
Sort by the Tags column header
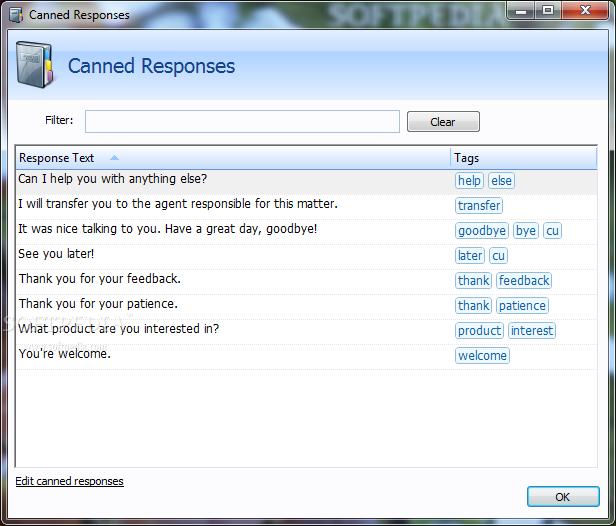524,158
